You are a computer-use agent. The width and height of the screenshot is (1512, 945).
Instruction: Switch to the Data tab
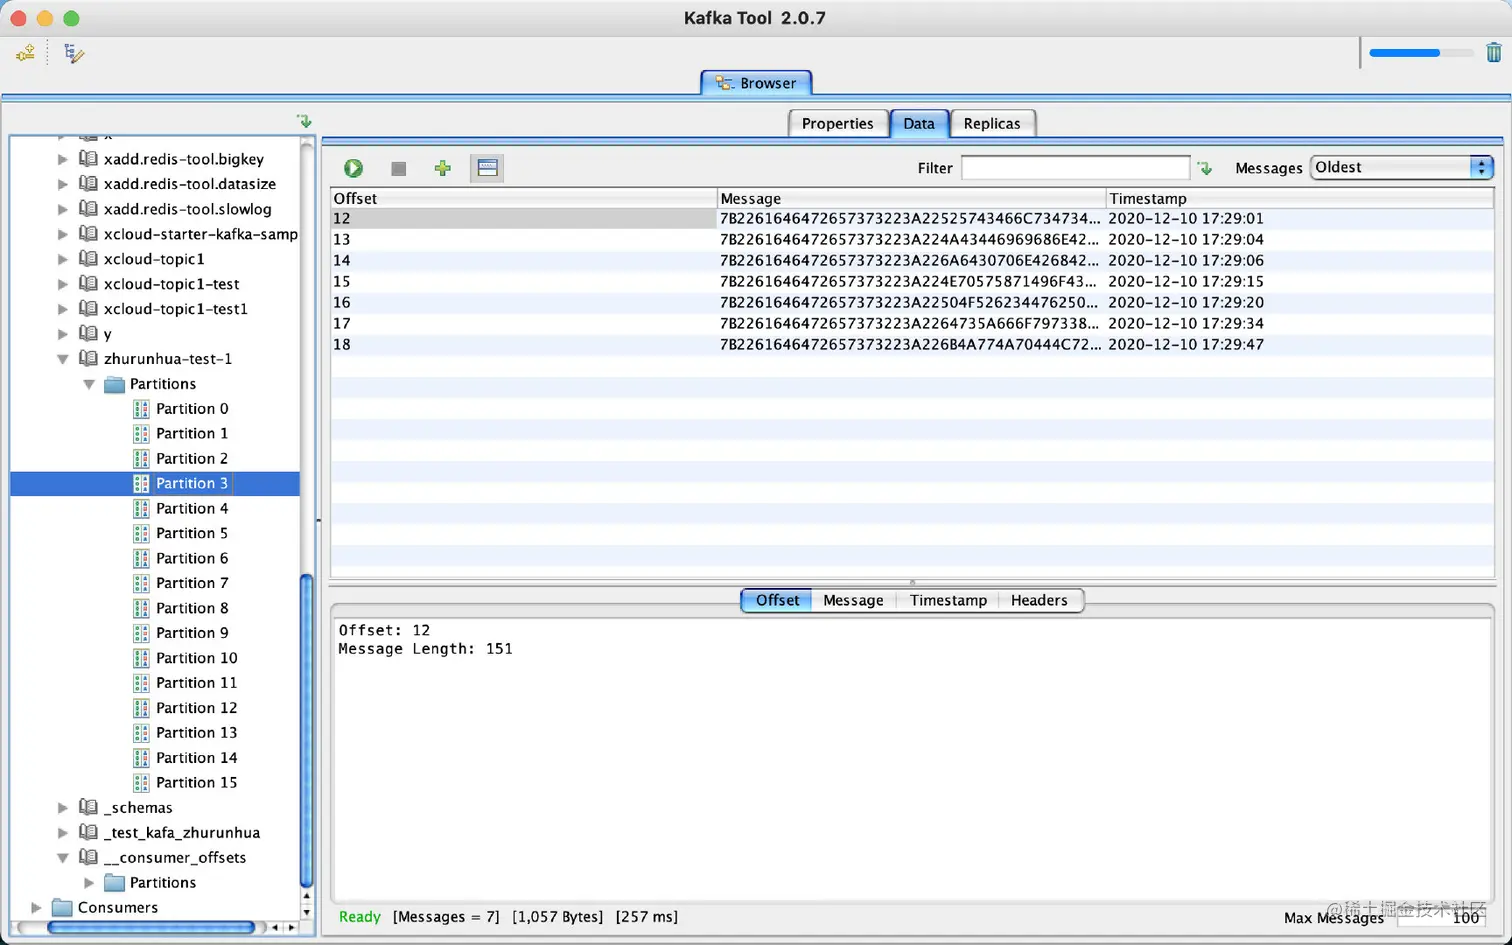(x=918, y=123)
